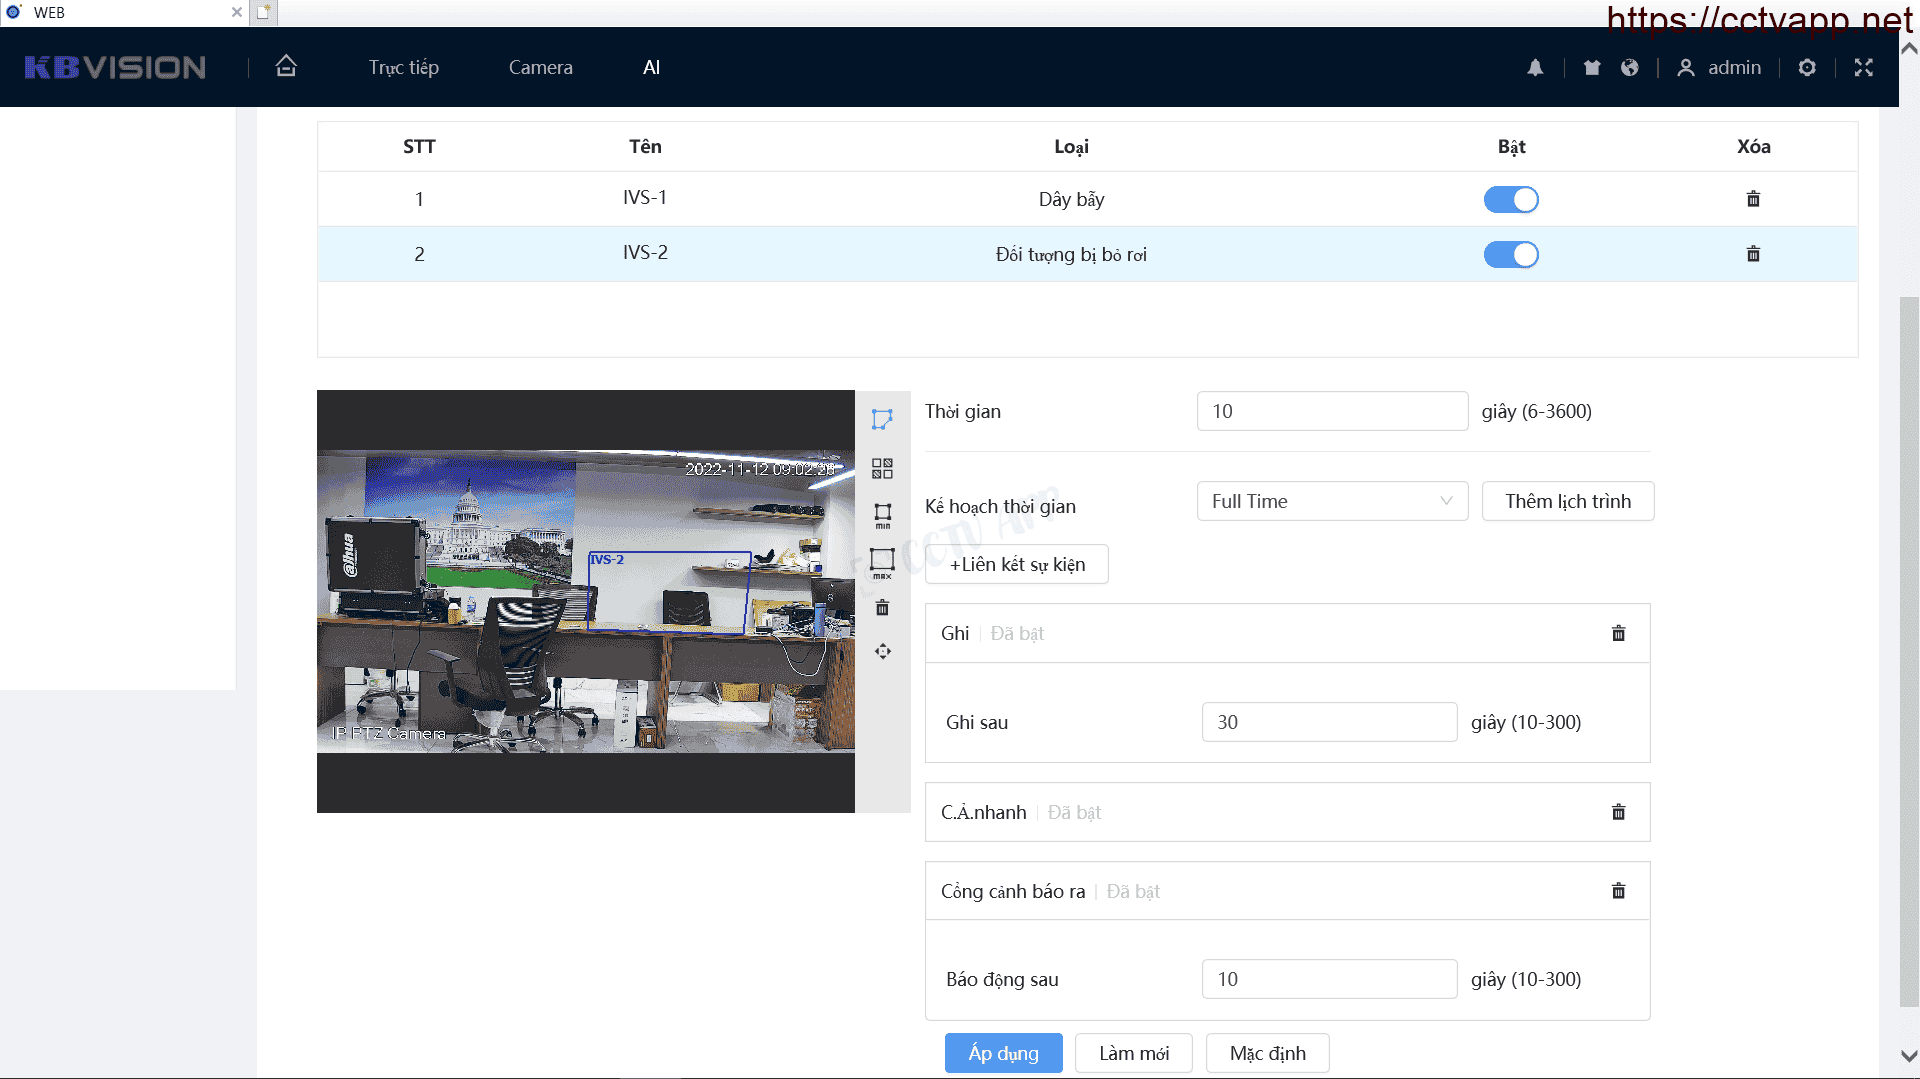
Task: Expand the Full Time schedule dropdown
Action: click(1331, 501)
